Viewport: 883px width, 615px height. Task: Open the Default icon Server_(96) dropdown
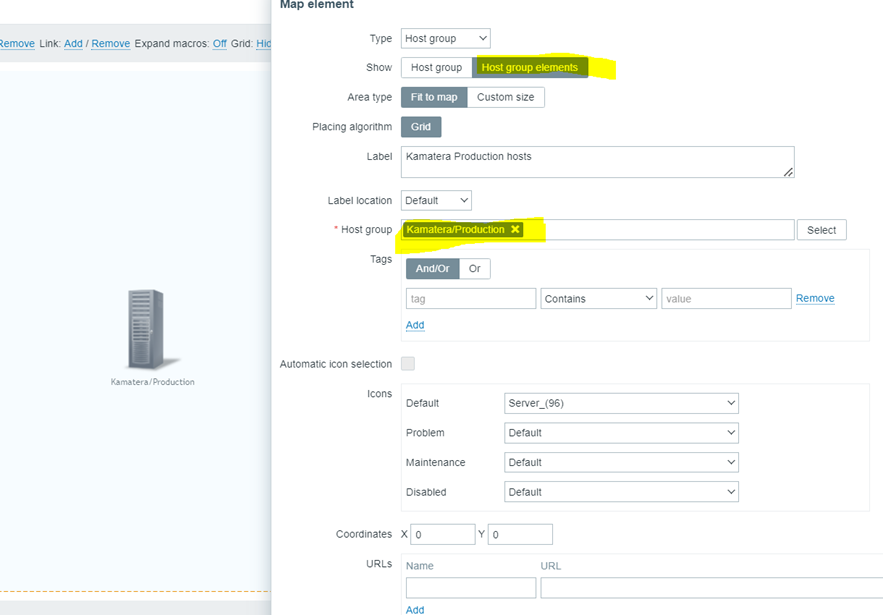[621, 403]
